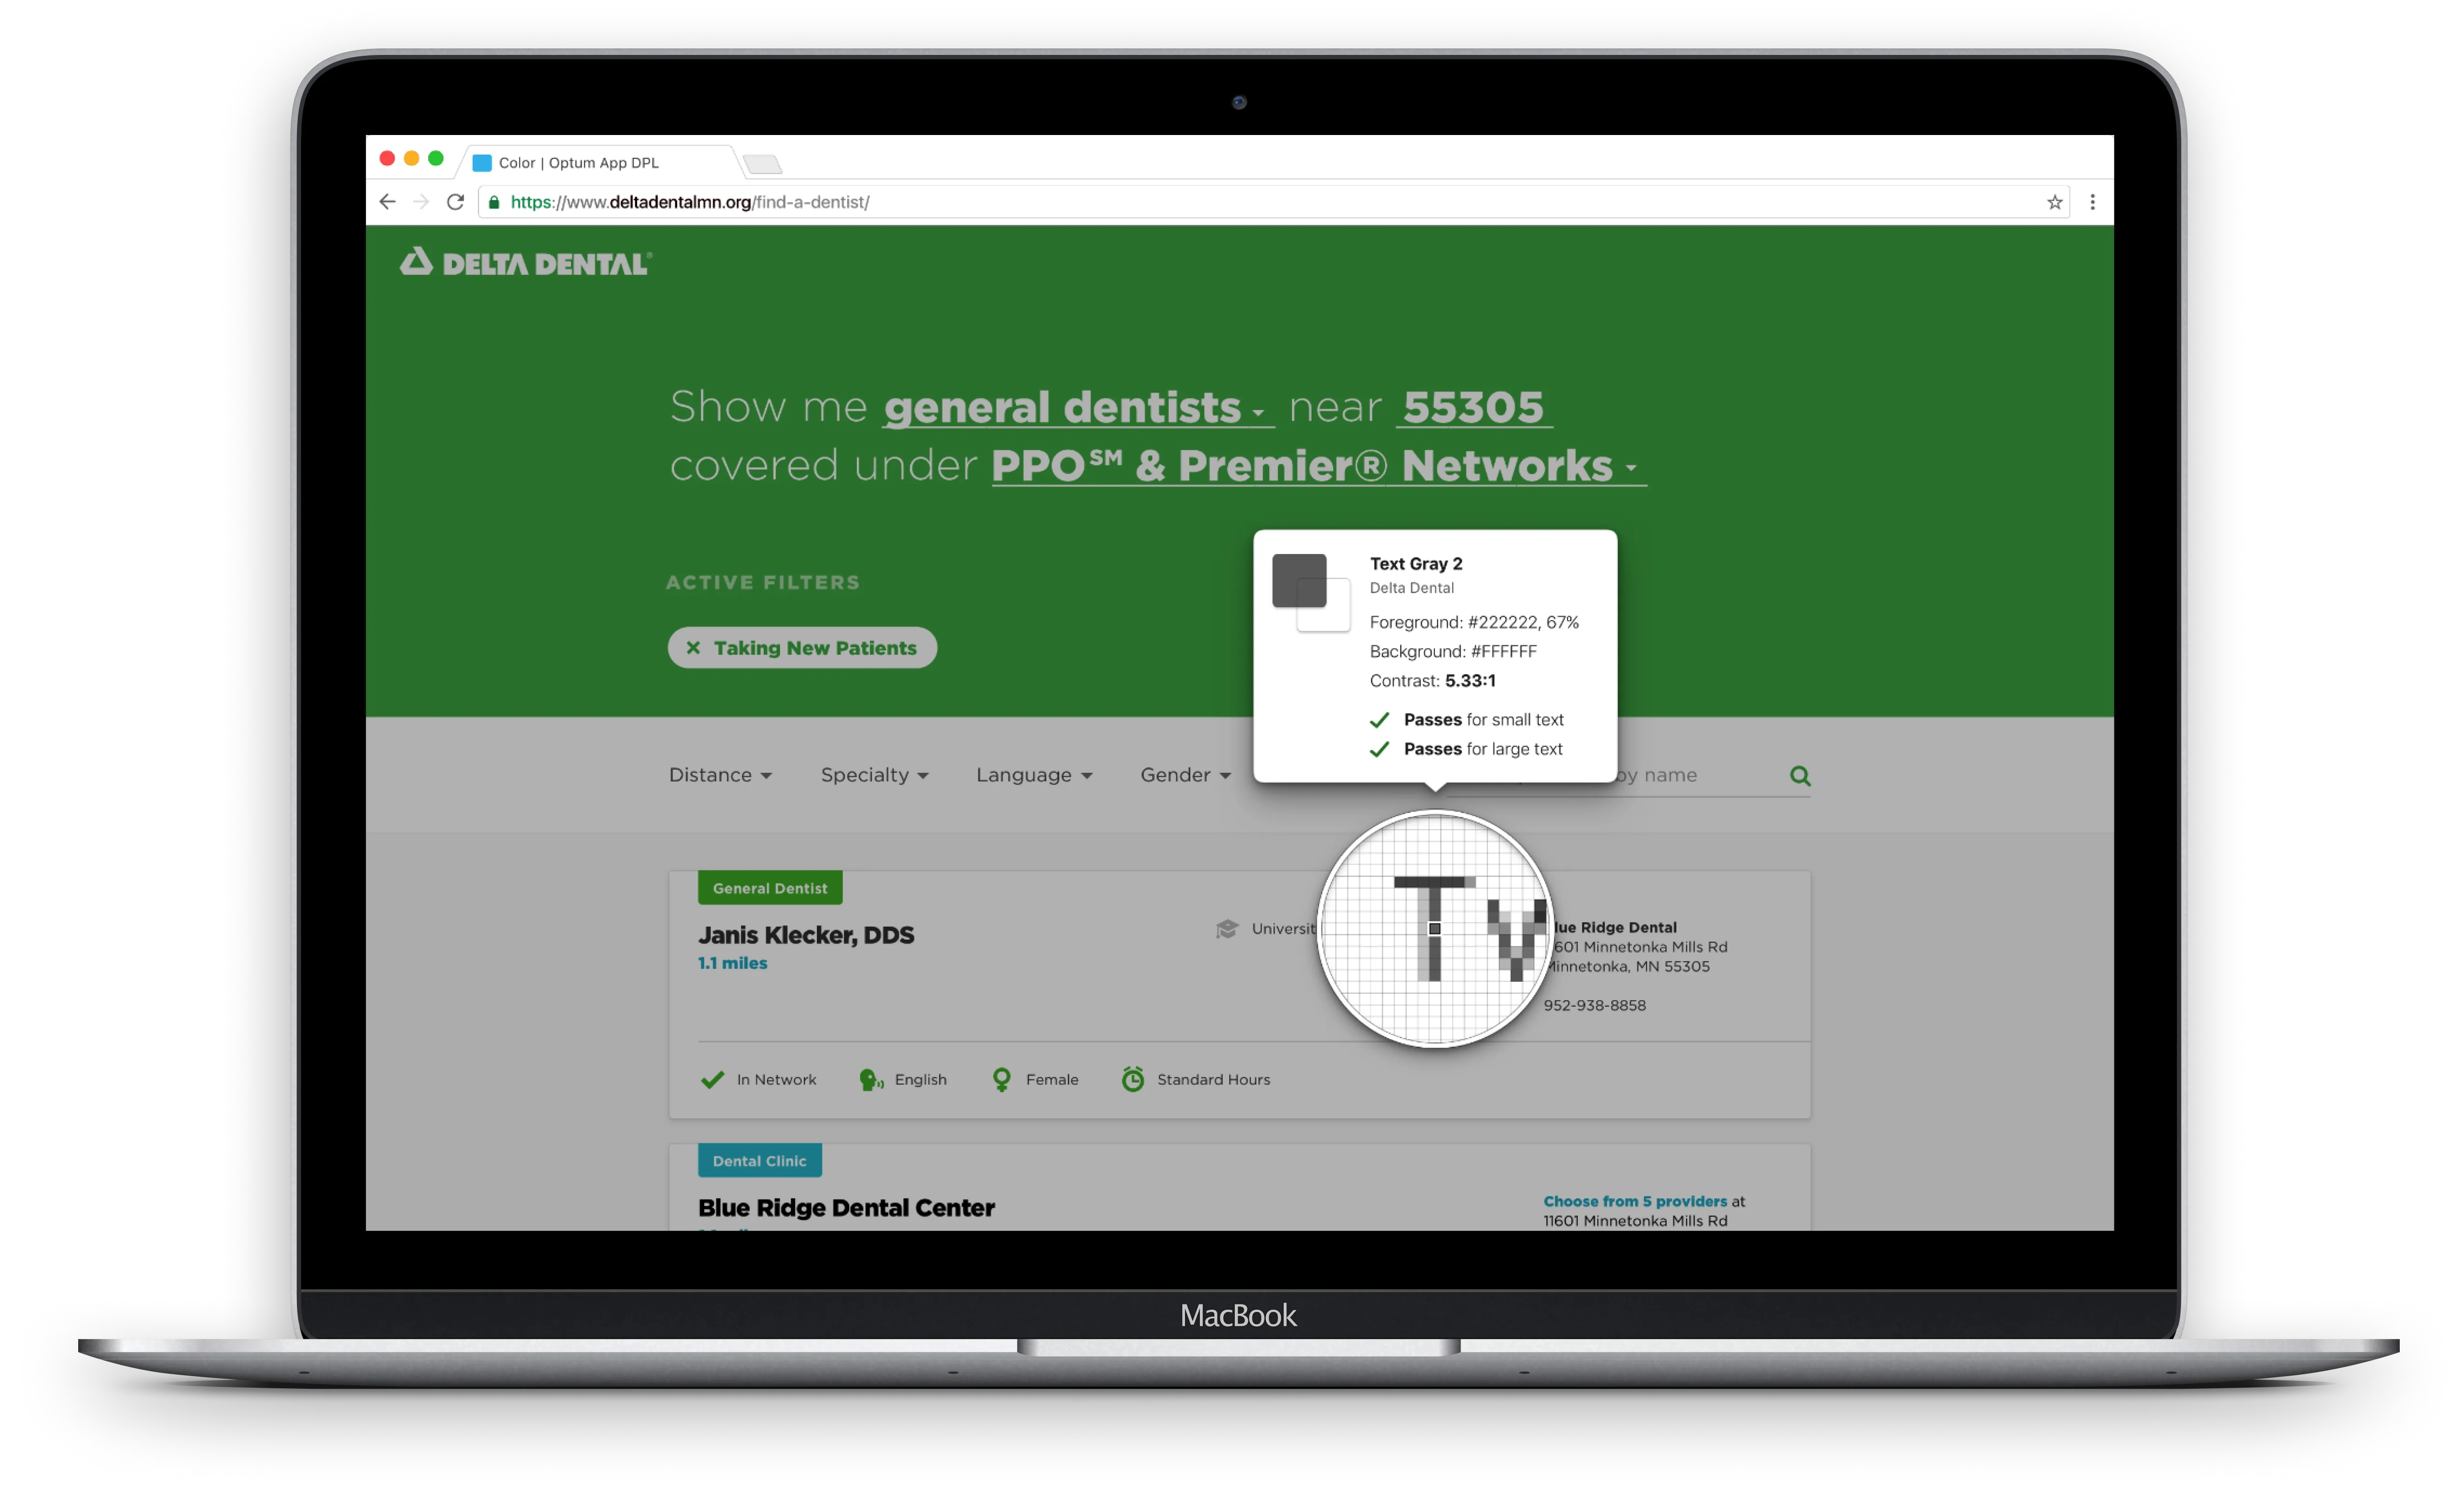
Task: Click the Text Gray 2 tooltip title
Action: 1416,564
